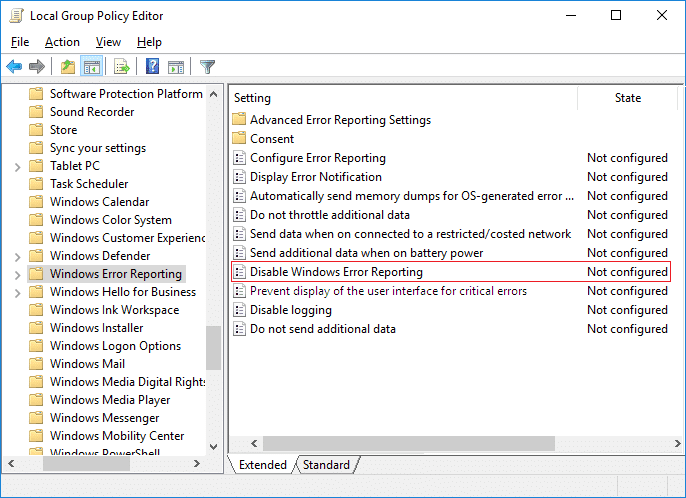
Task: Select Windows Mobility Center in tree
Action: 117,435
